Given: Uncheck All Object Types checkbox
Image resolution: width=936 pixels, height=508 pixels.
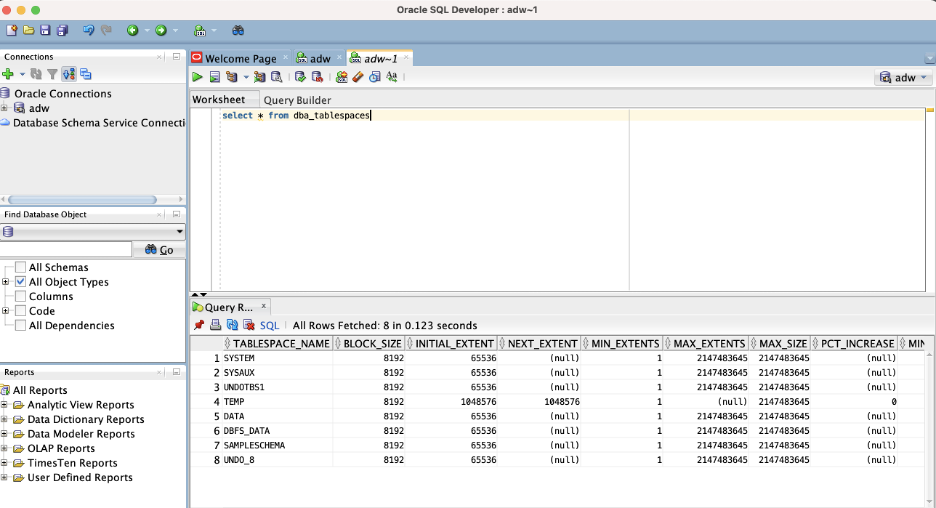Looking at the screenshot, I should (x=20, y=282).
